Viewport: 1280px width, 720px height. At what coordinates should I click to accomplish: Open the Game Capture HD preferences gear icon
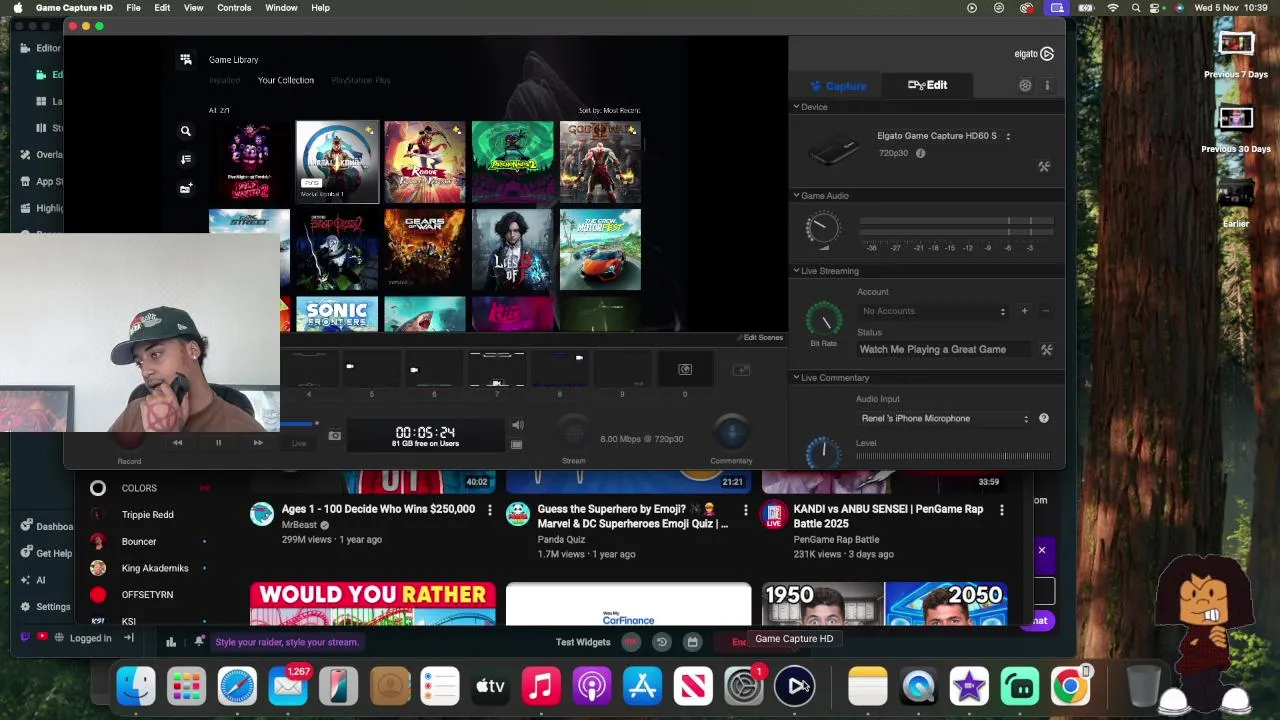pos(1025,86)
